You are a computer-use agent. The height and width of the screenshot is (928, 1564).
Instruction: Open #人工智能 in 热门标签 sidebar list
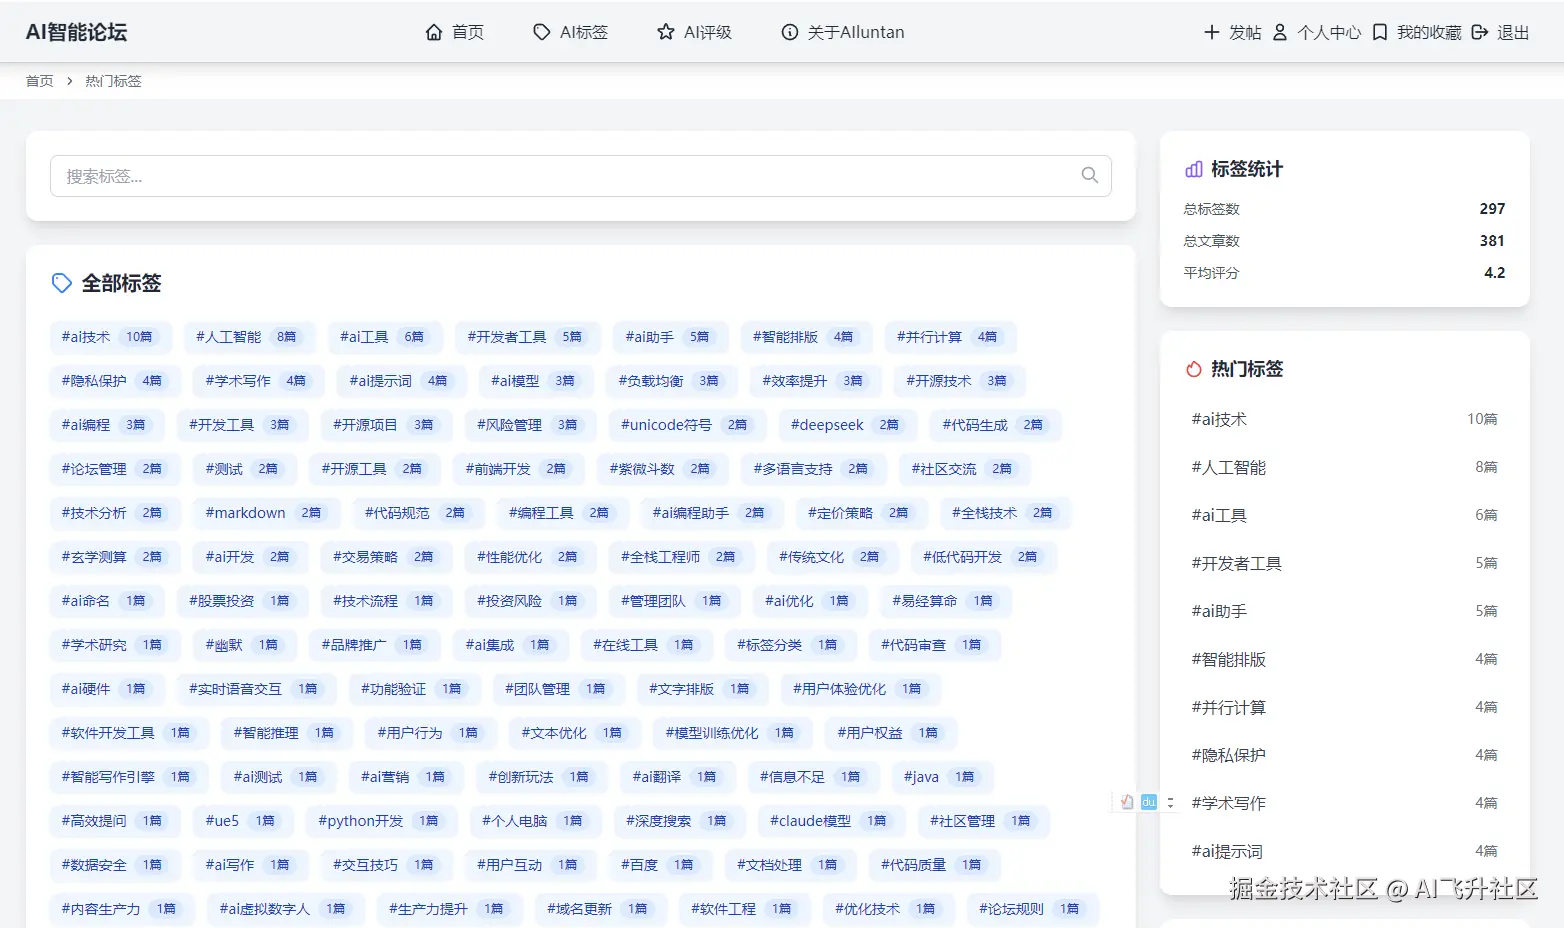(1344, 467)
